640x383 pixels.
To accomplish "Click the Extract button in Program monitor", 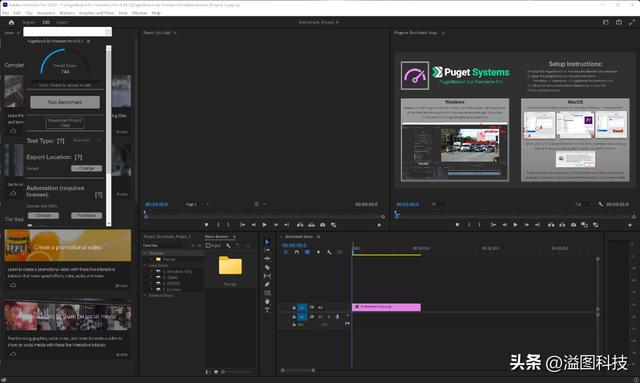I will click(562, 225).
